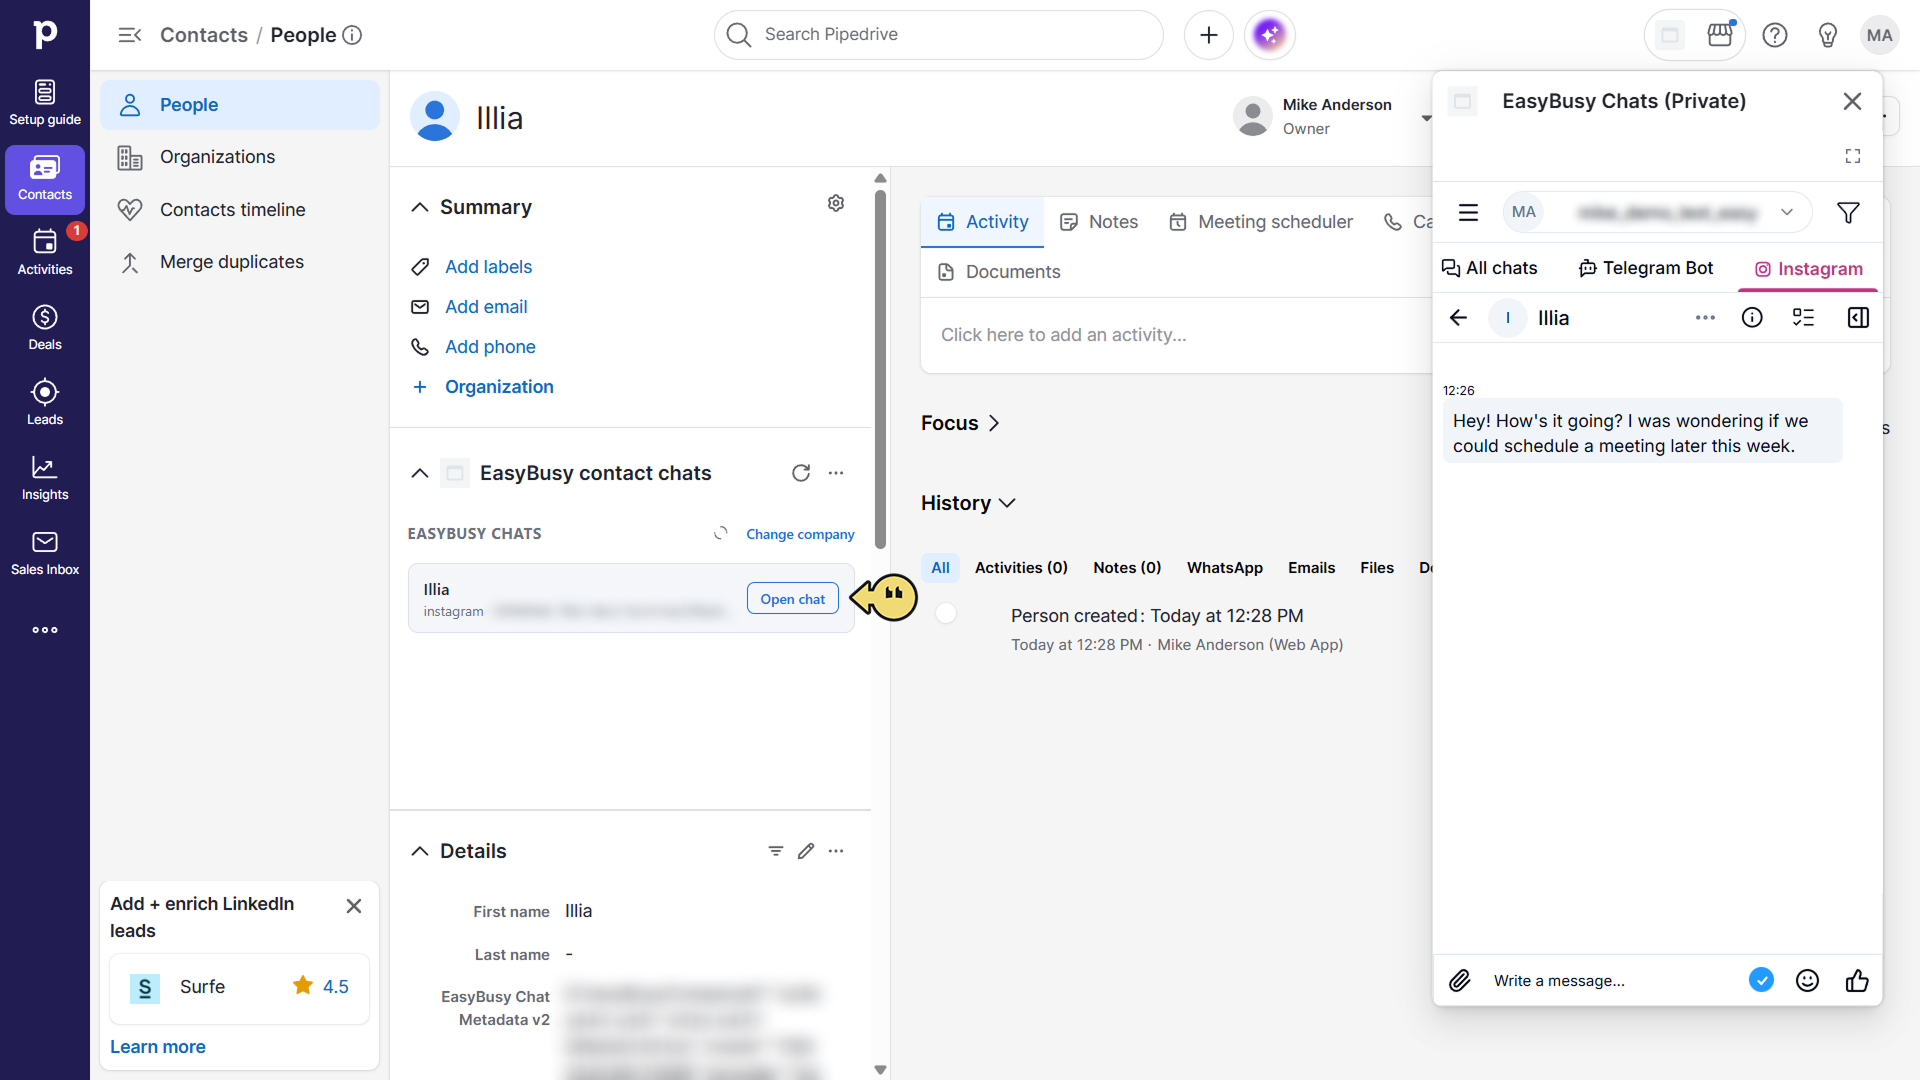
Task: Open Leads section in sidebar
Action: [45, 402]
